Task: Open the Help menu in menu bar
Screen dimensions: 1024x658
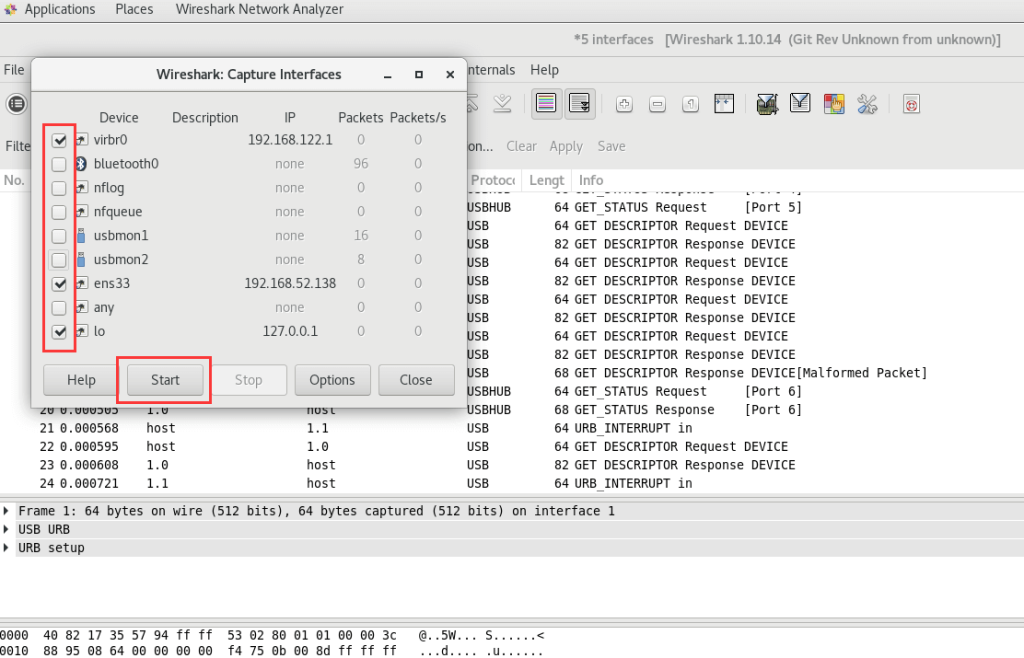Action: coord(544,70)
